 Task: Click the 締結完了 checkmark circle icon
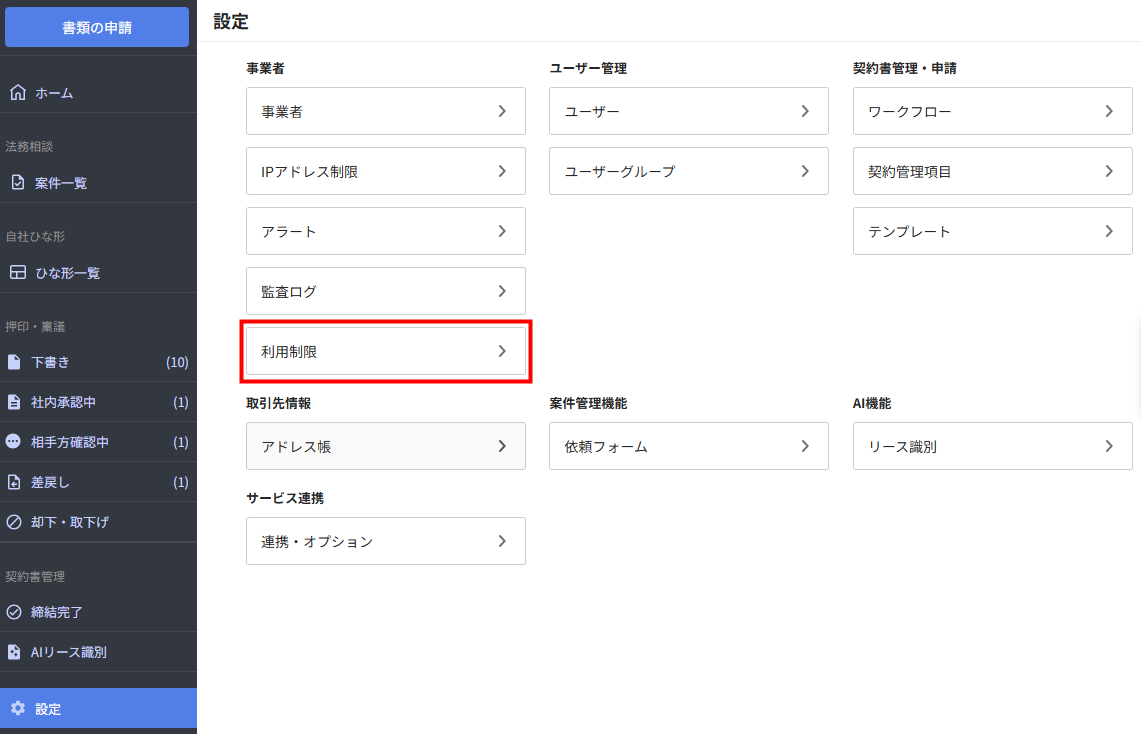tap(14, 612)
